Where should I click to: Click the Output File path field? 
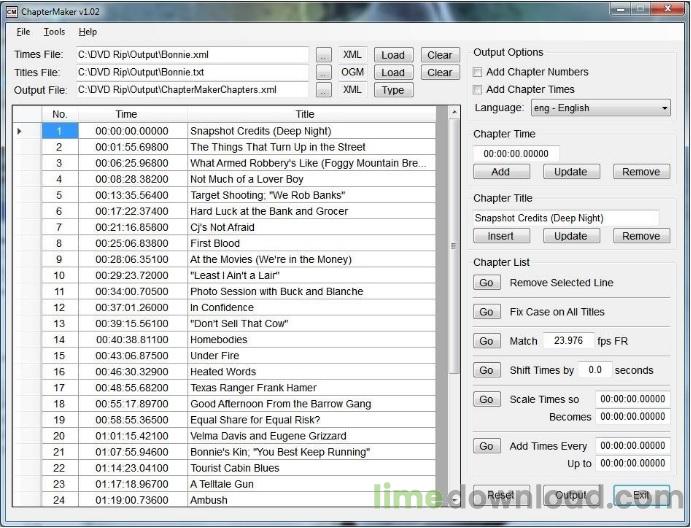pos(192,90)
